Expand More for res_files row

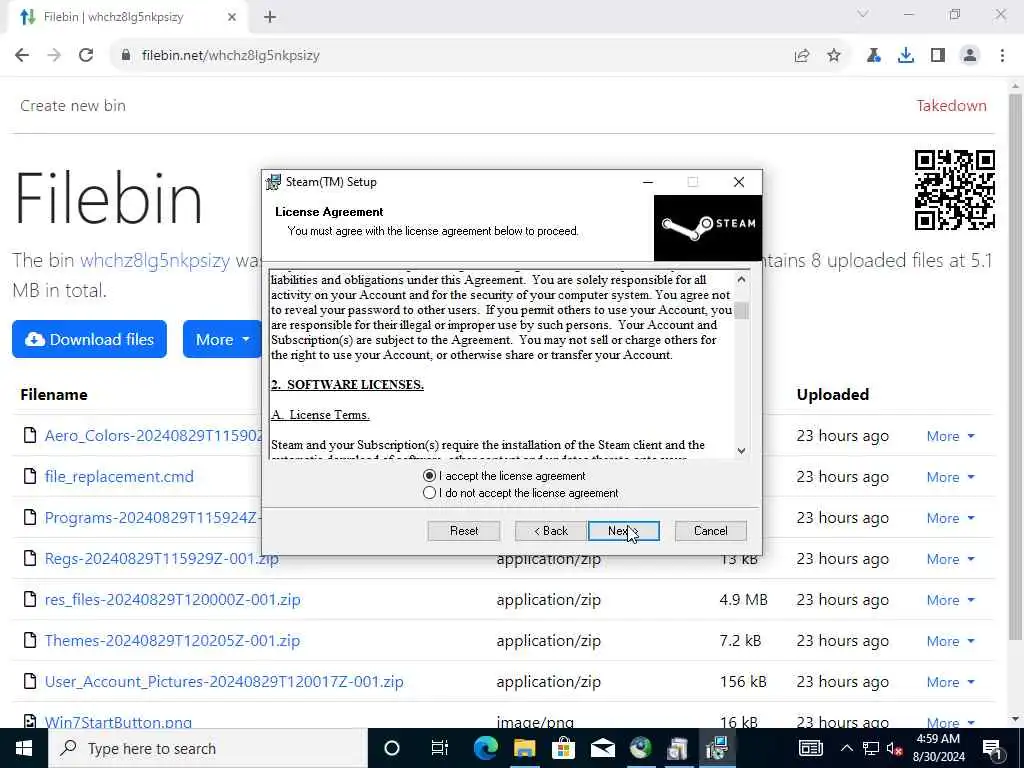pos(950,600)
